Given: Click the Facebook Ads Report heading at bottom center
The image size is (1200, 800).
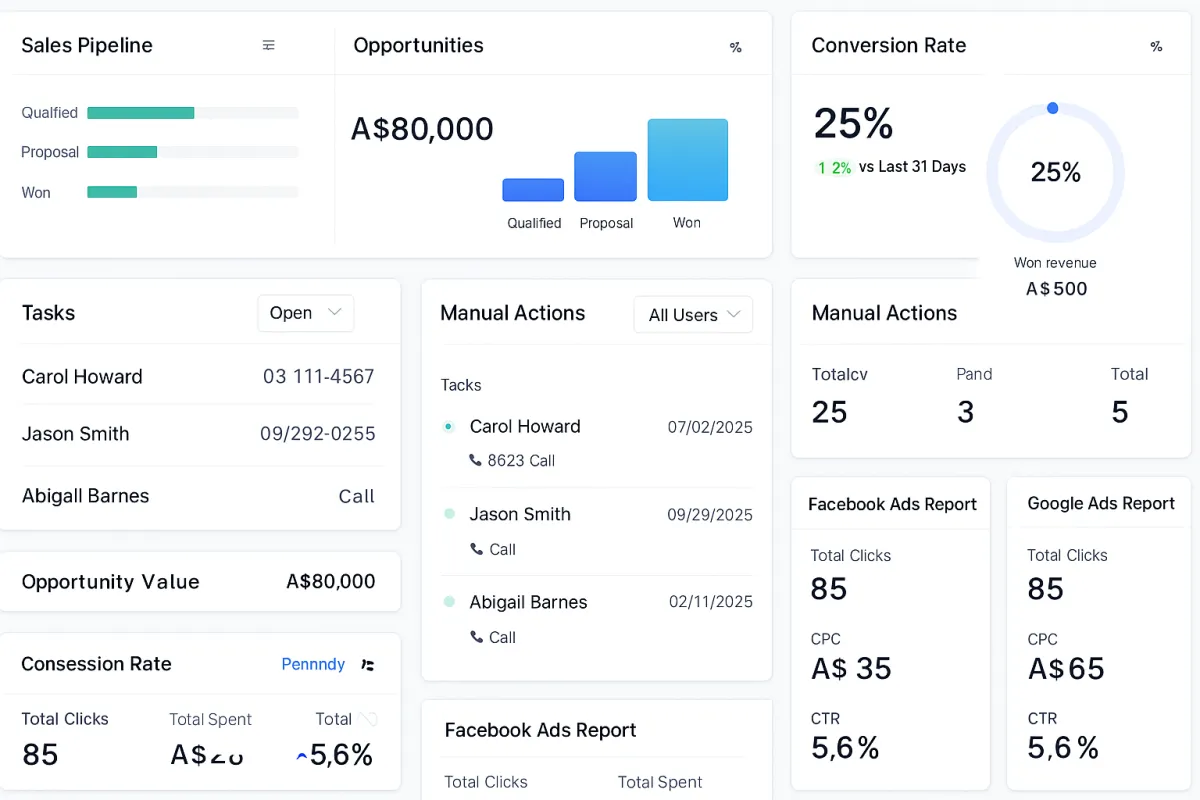Looking at the screenshot, I should tap(541, 730).
